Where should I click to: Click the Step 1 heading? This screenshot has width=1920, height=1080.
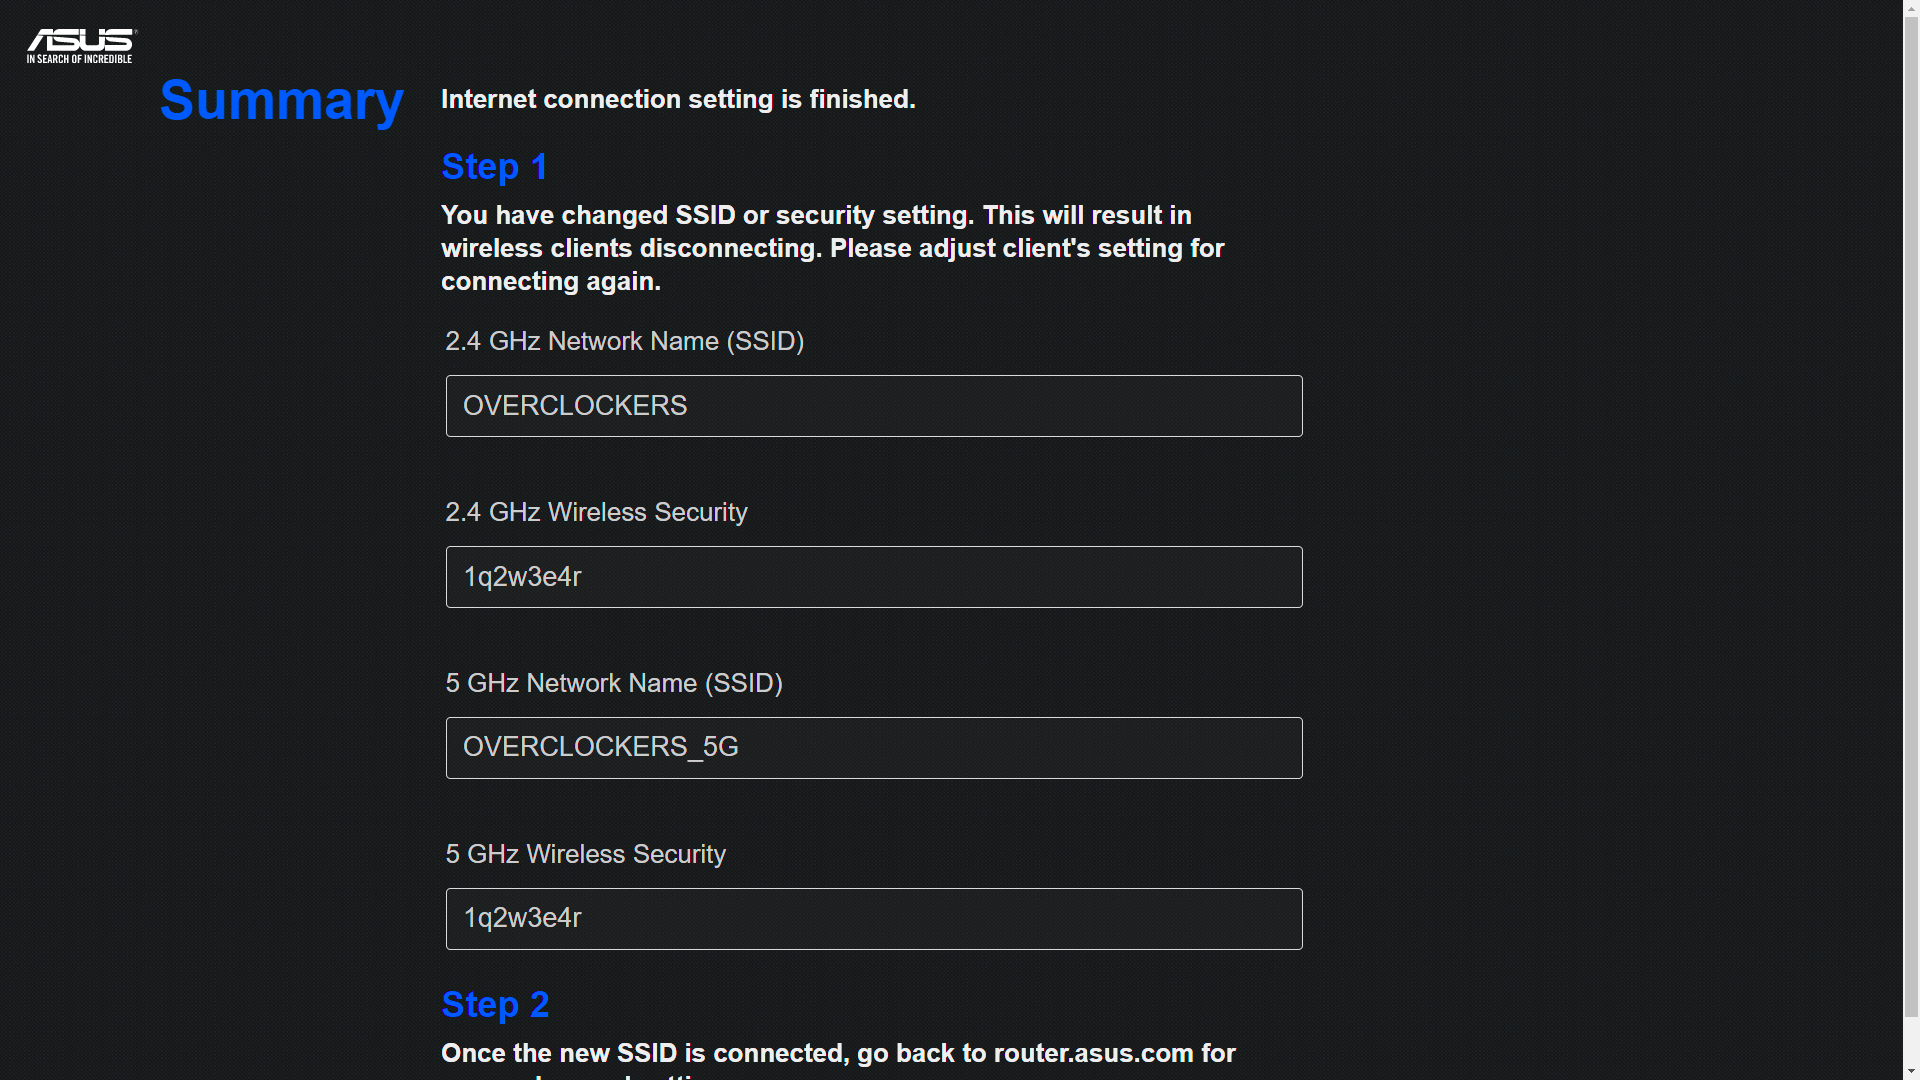tap(494, 167)
